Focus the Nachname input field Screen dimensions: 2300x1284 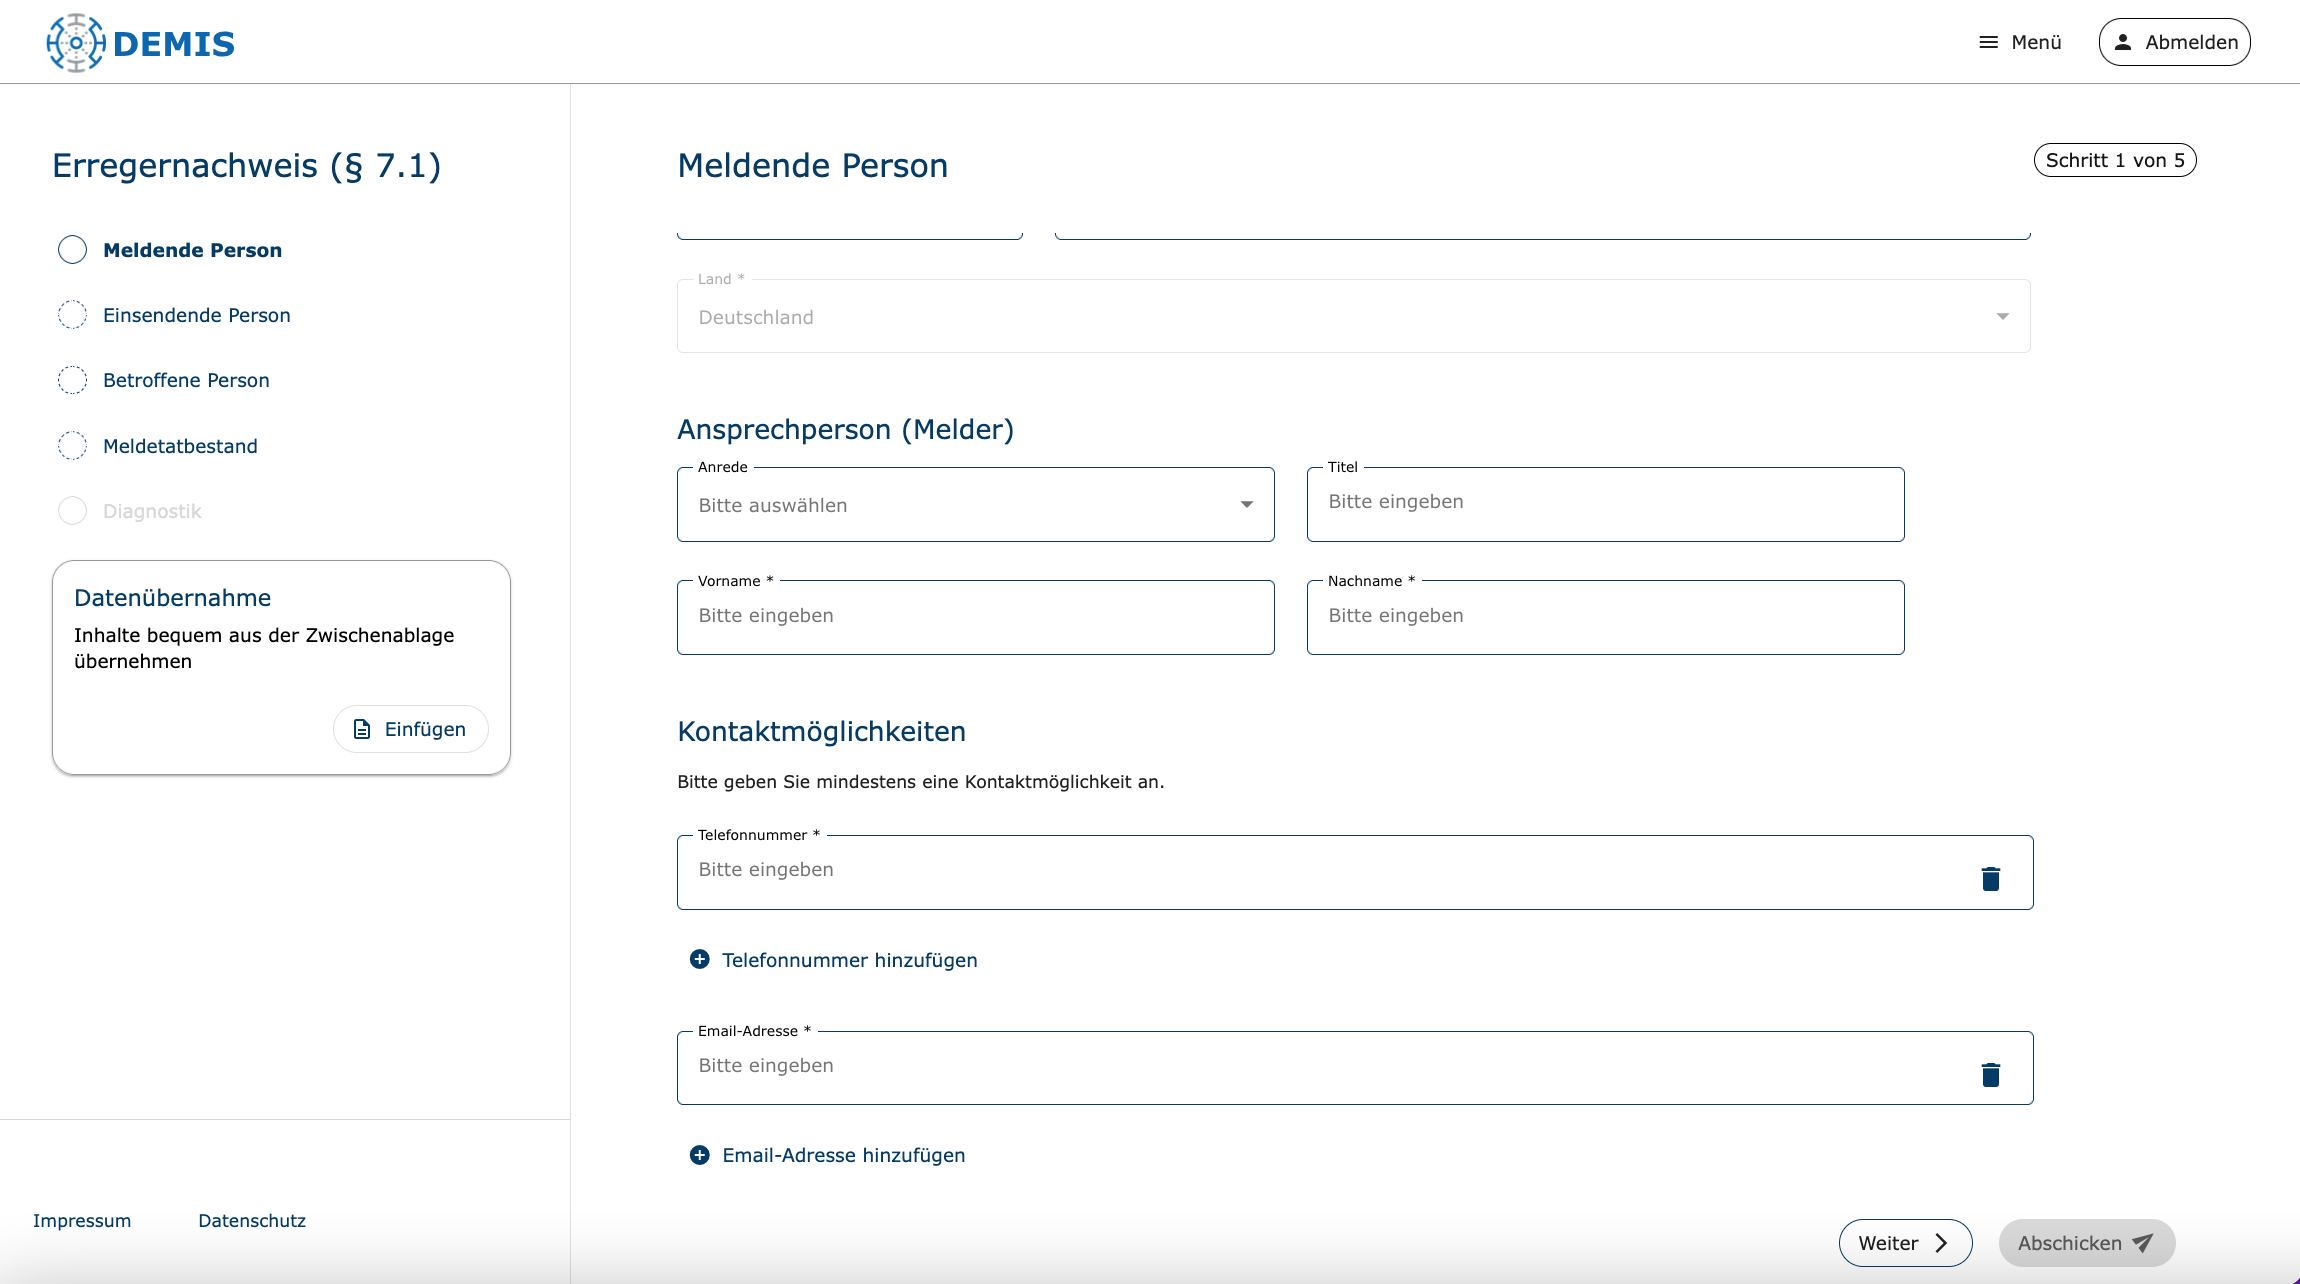[1605, 617]
